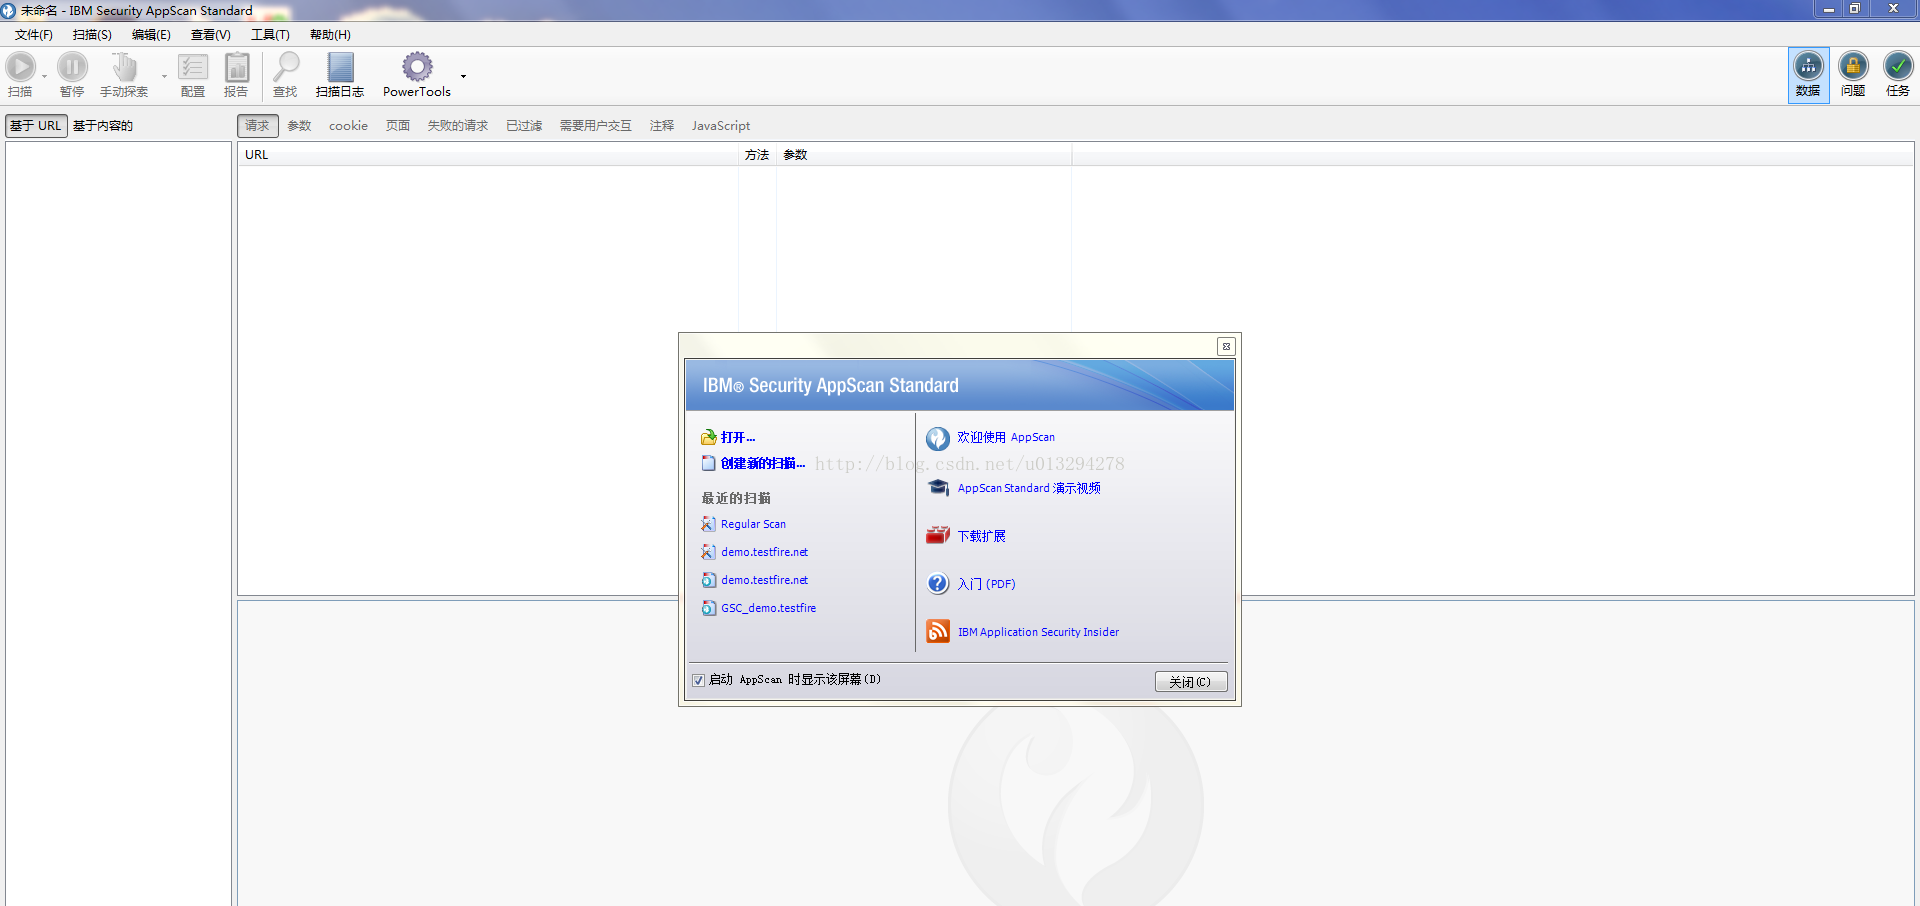This screenshot has height=906, width=1920.
Task: Open recent scan GSC_demo.testfire
Action: click(x=768, y=608)
